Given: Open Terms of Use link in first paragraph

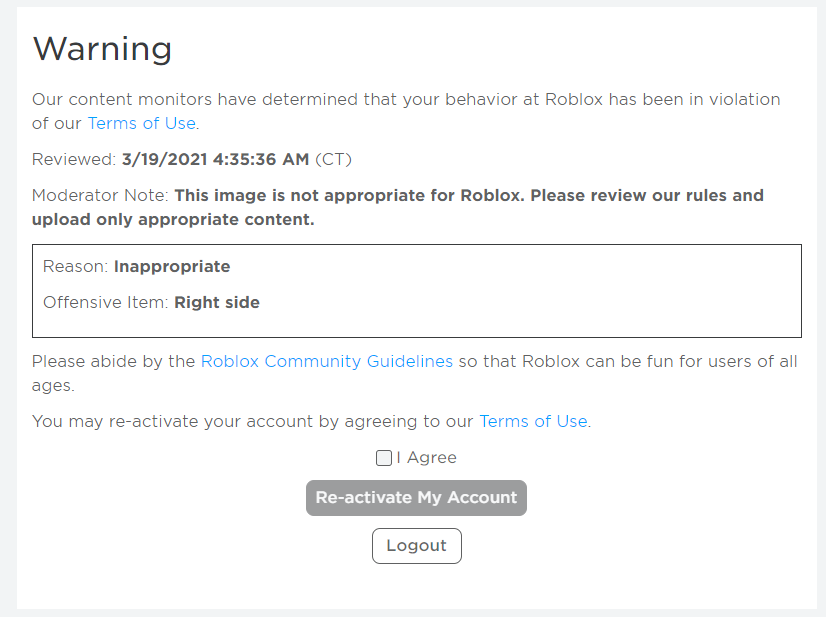Looking at the screenshot, I should tap(141, 123).
